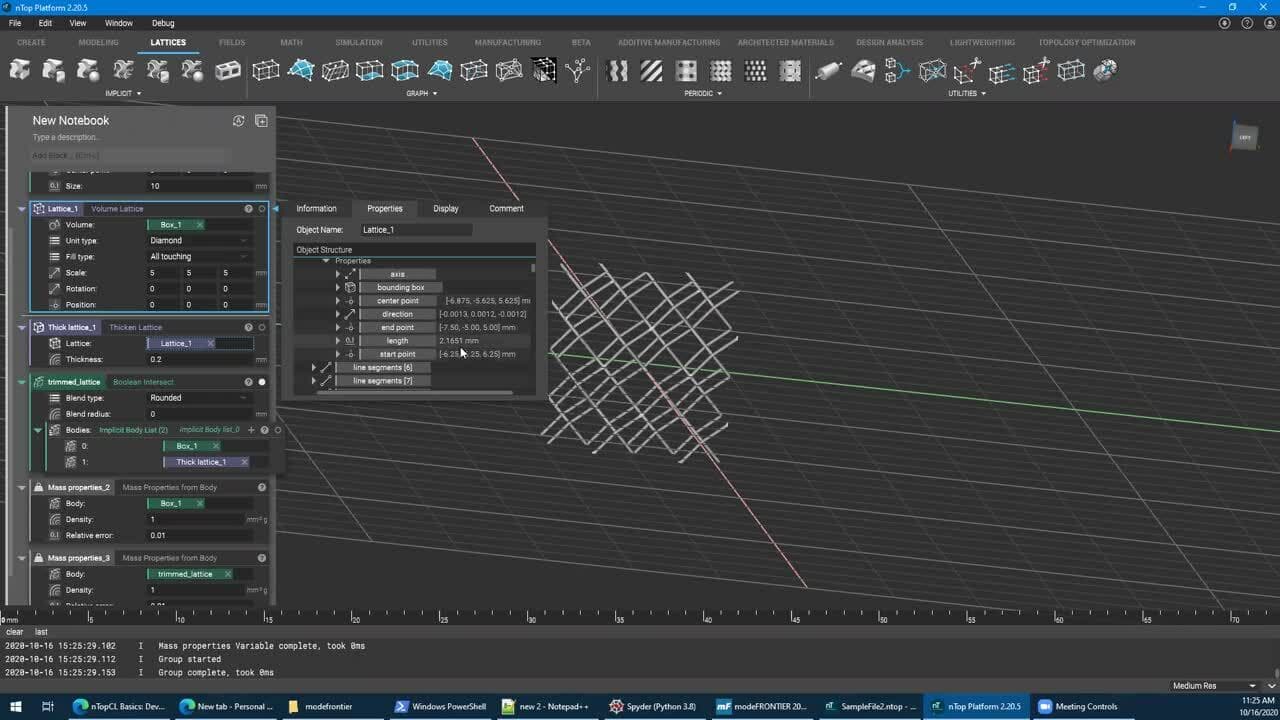The width and height of the screenshot is (1280, 720).
Task: Collapse the Lattice_1 block
Action: click(22, 209)
